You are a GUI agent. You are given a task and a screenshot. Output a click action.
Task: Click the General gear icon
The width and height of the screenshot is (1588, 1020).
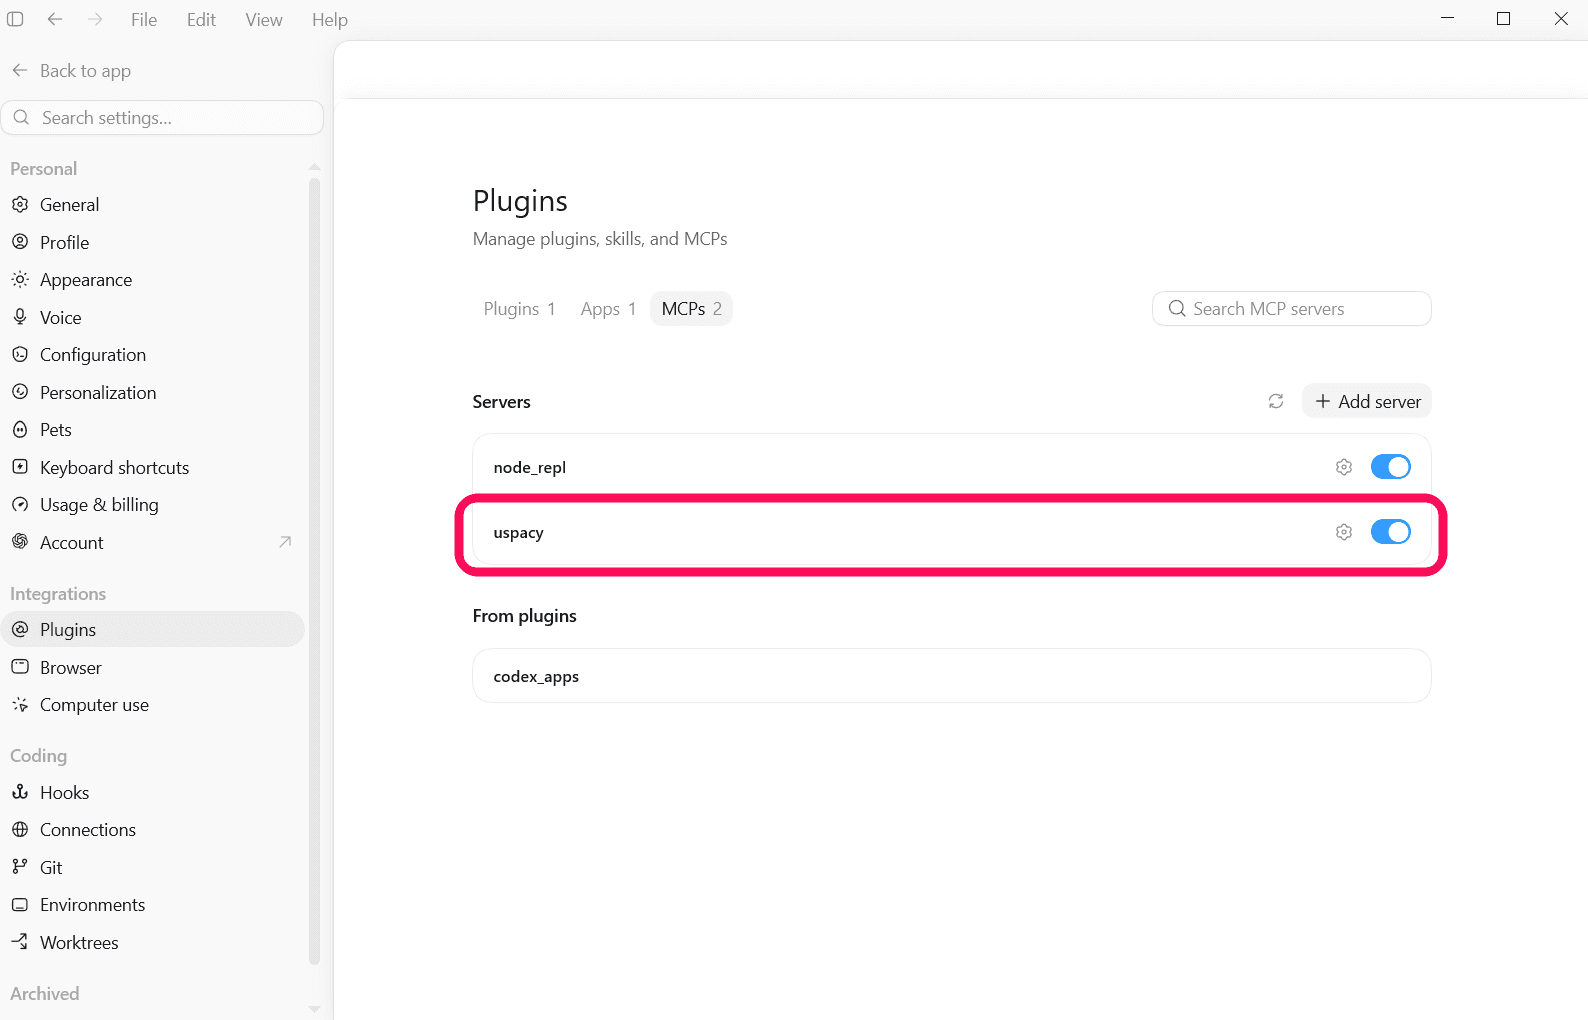click(20, 205)
